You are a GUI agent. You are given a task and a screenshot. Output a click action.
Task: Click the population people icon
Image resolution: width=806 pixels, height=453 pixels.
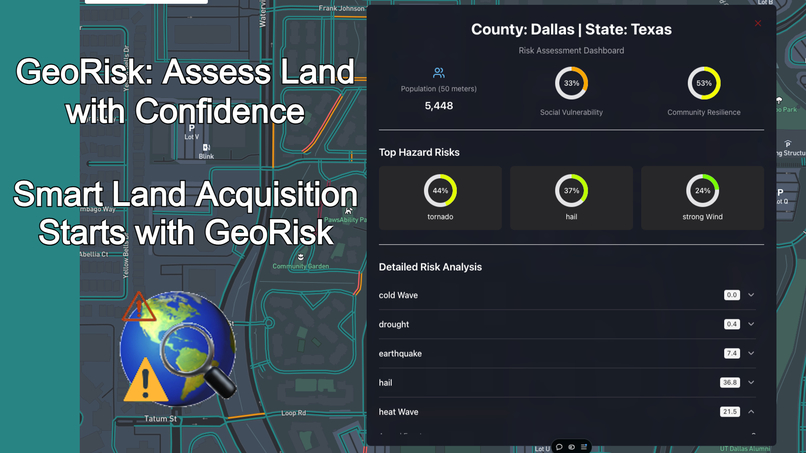(x=438, y=73)
